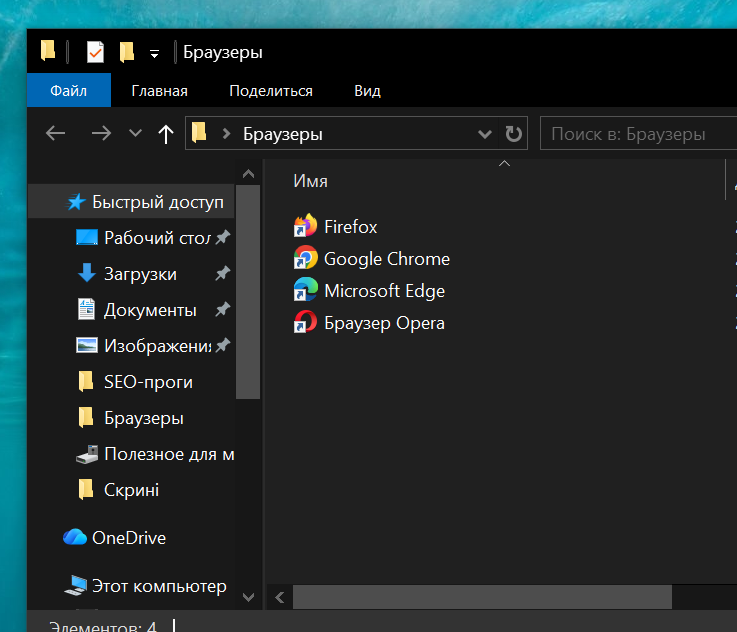737x632 pixels.
Task: Click the Скрині folder icon
Action: [86, 489]
